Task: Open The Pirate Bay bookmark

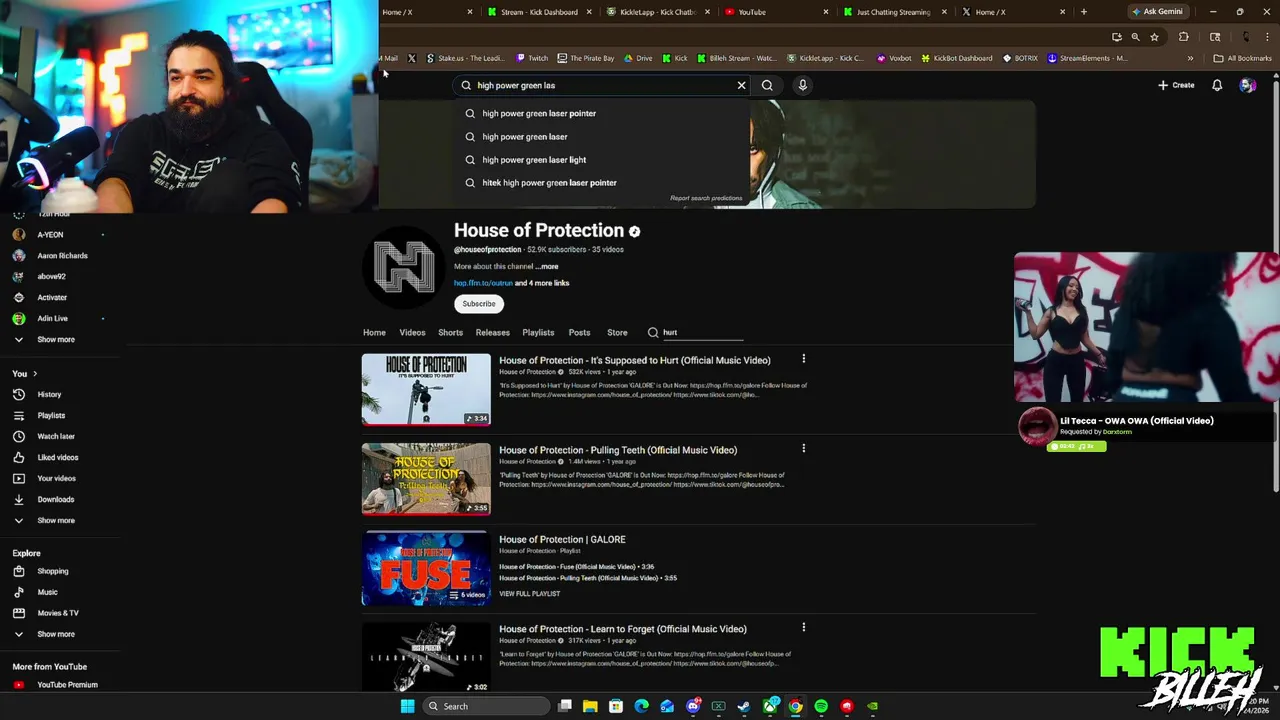Action: point(586,58)
